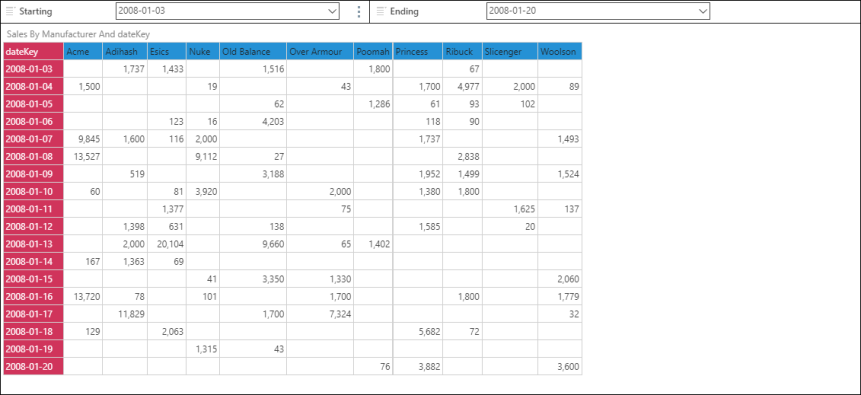
Task: Select the Nuke column header
Action: click(203, 52)
